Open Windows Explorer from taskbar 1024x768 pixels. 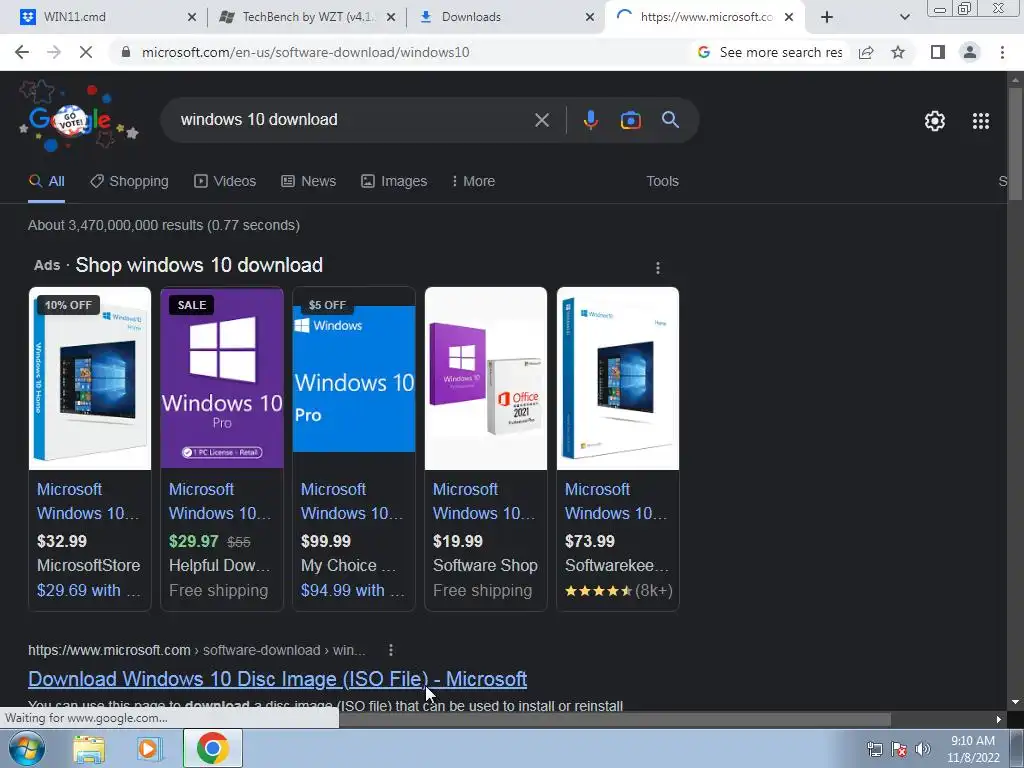tap(89, 748)
